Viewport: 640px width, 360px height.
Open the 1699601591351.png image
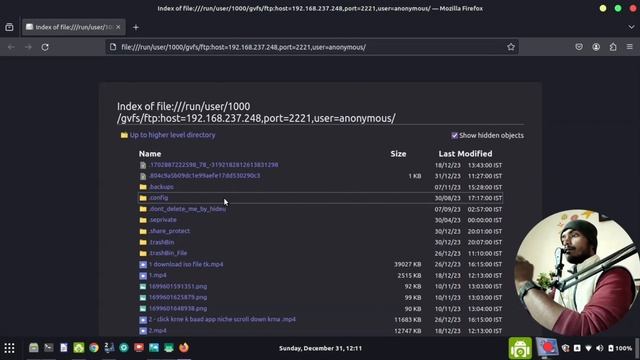(178, 286)
